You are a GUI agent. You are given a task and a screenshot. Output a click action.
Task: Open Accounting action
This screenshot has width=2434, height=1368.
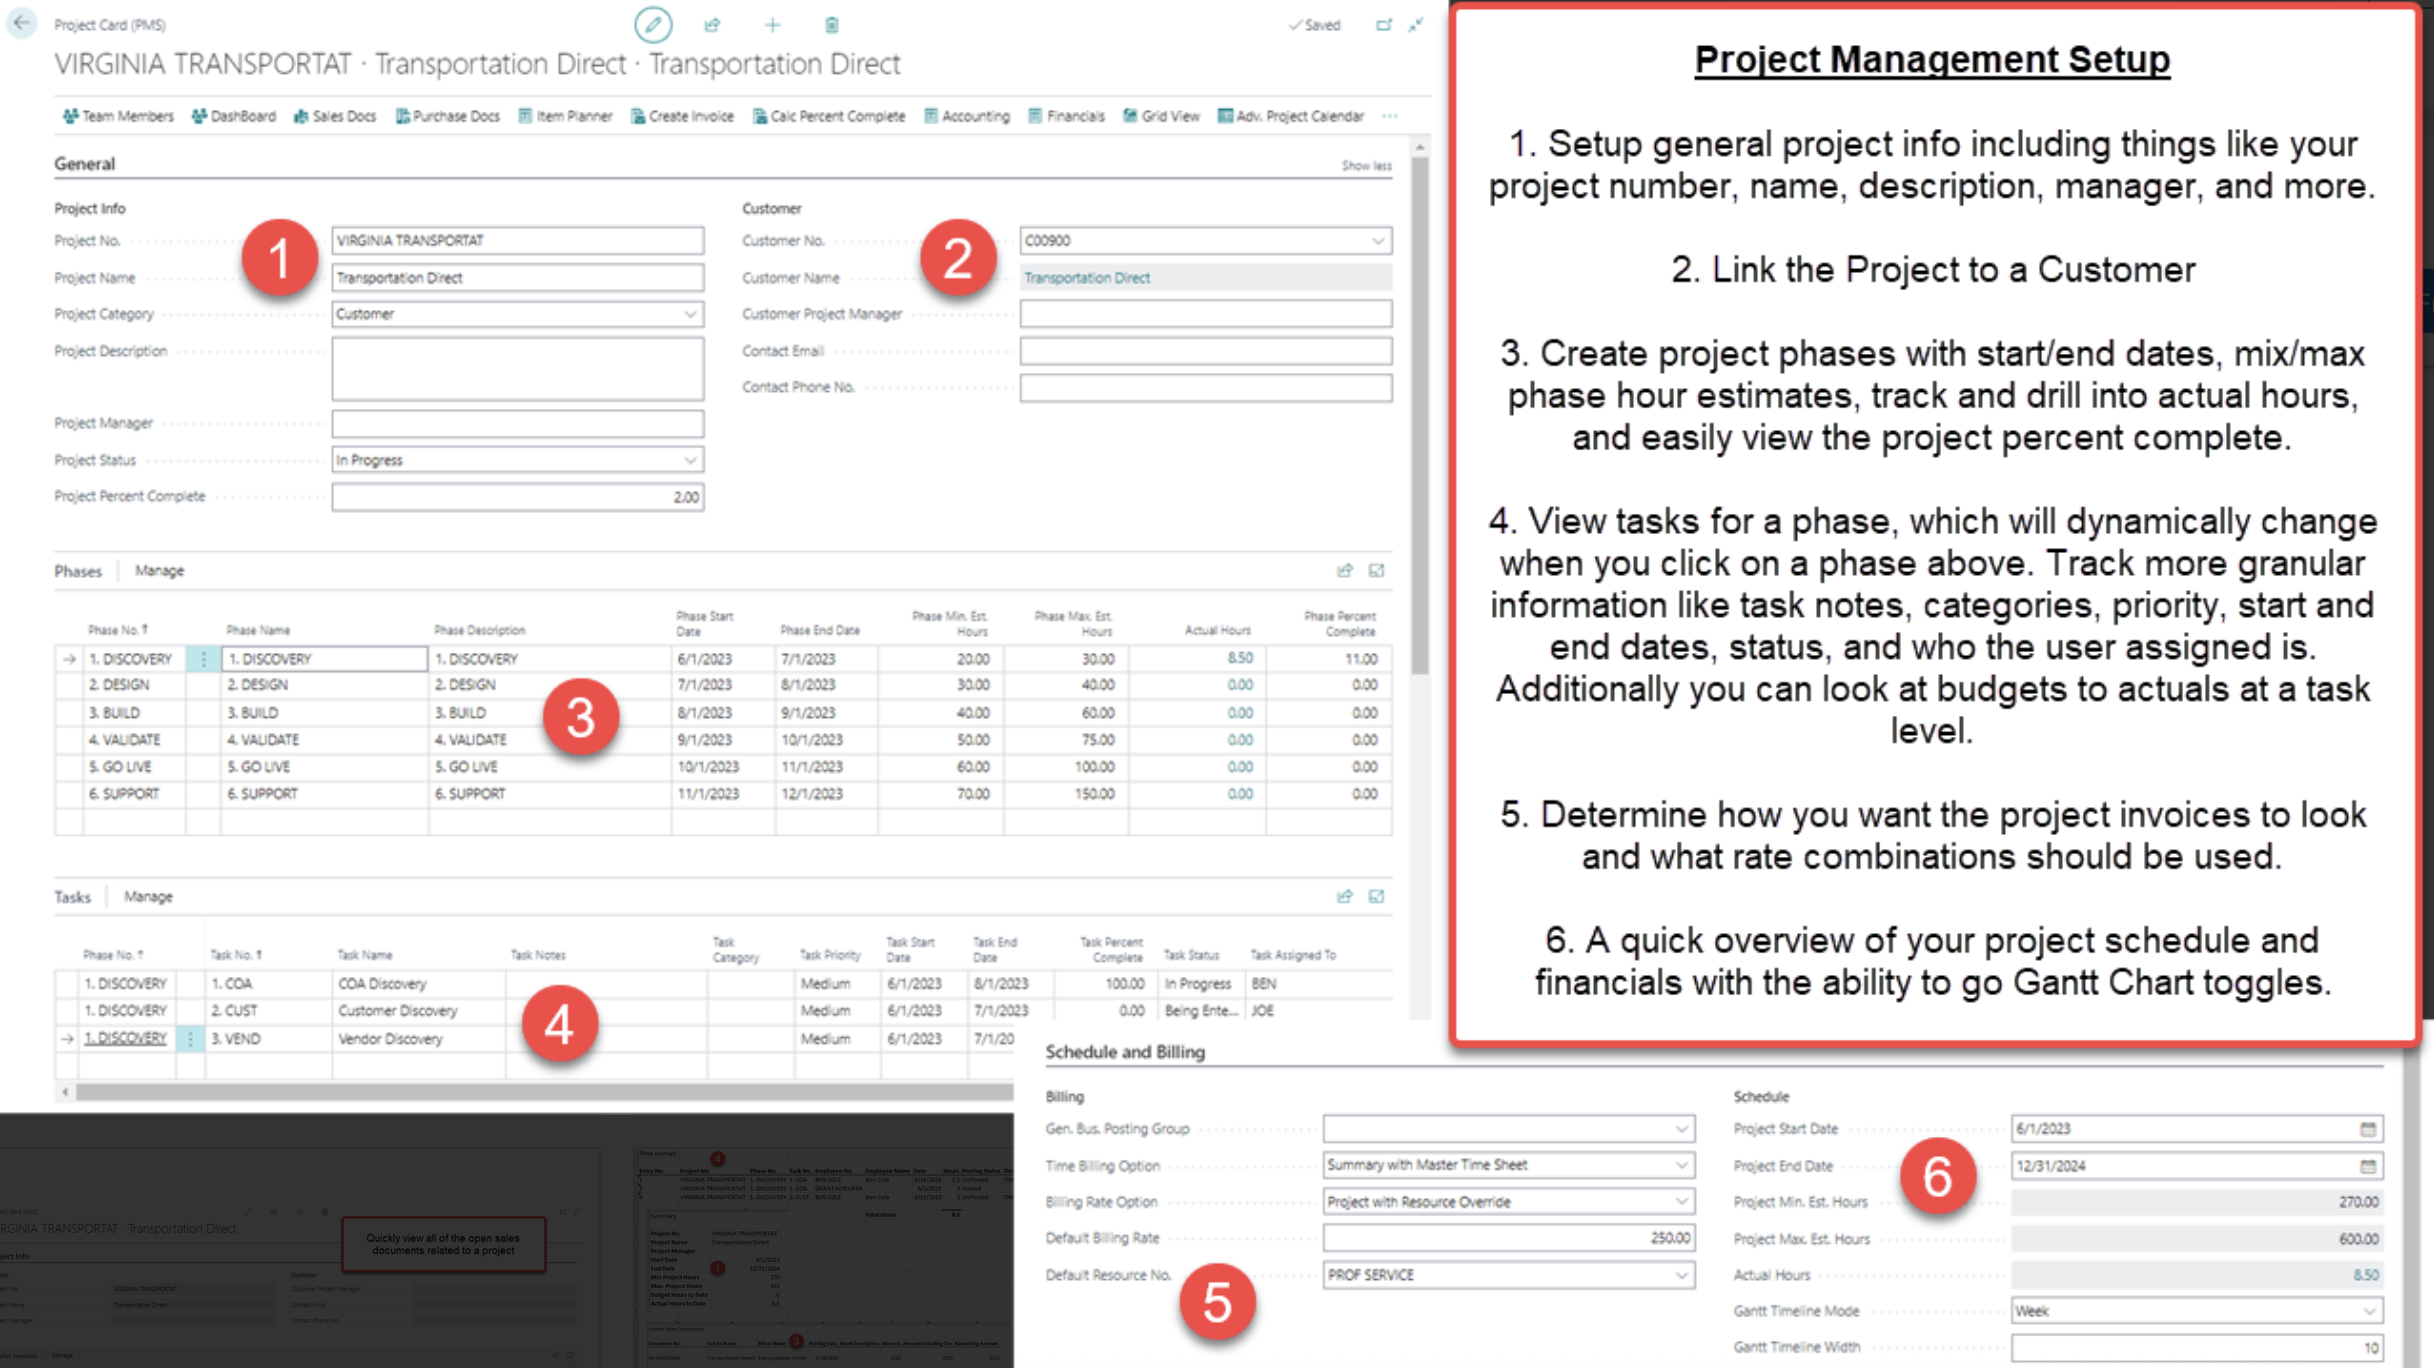coord(967,116)
